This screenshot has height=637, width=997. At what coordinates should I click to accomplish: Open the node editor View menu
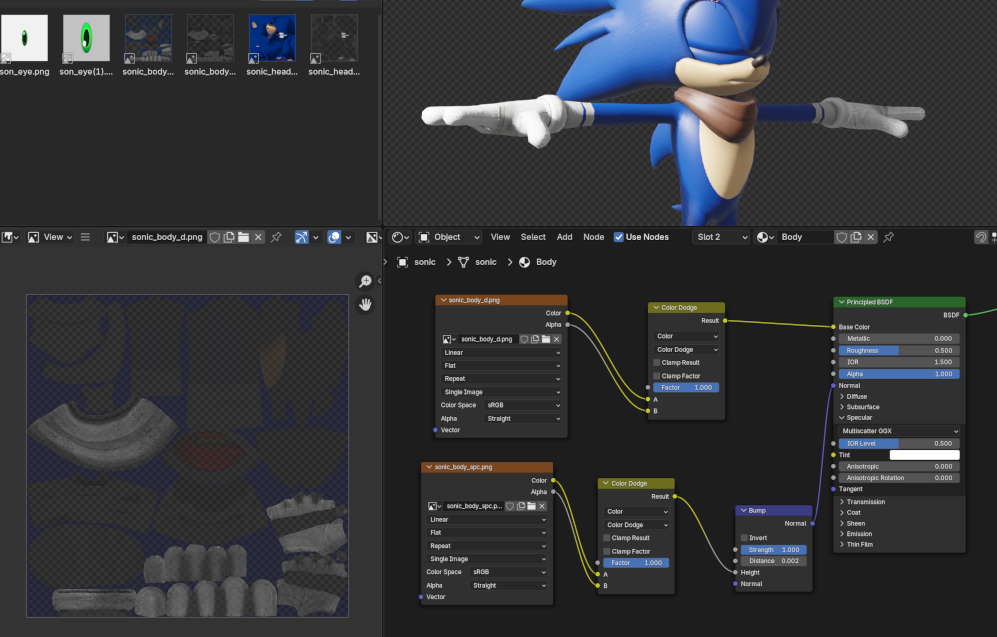pos(500,237)
